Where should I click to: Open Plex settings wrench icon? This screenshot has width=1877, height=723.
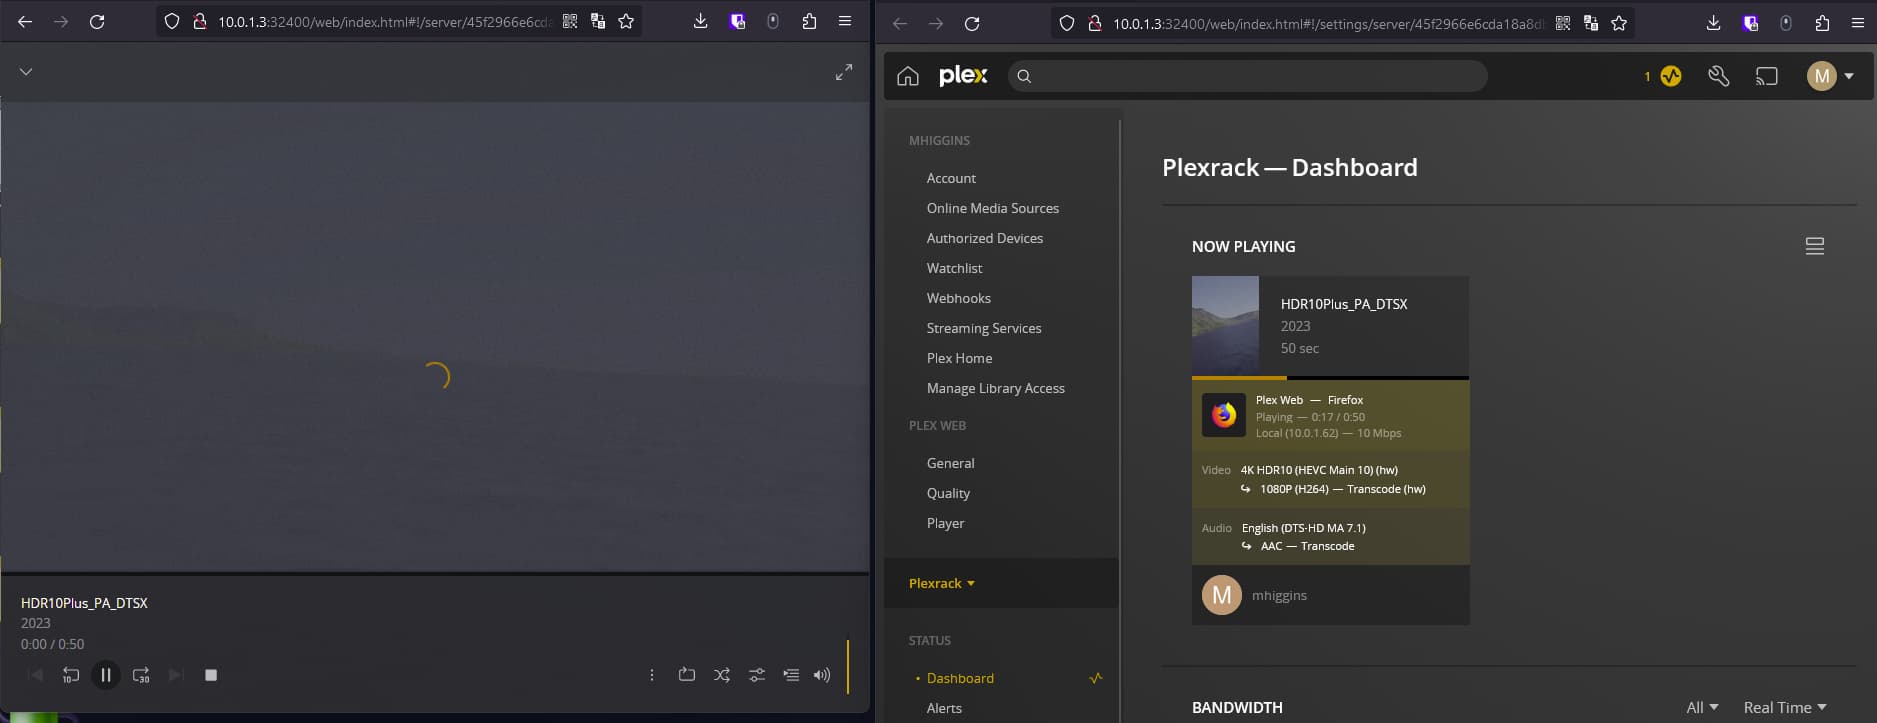click(x=1719, y=76)
